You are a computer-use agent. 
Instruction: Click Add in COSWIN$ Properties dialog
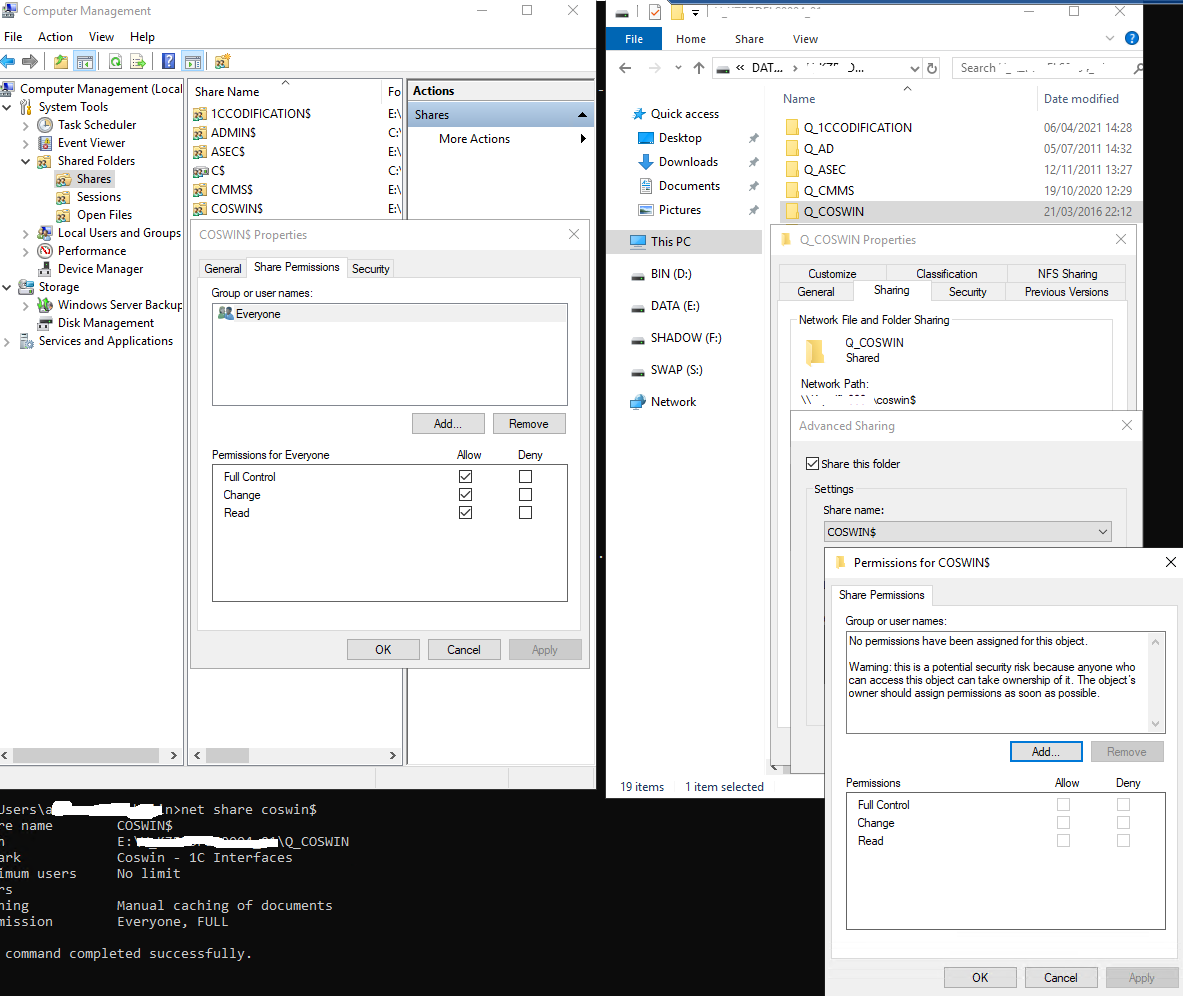[x=448, y=424]
